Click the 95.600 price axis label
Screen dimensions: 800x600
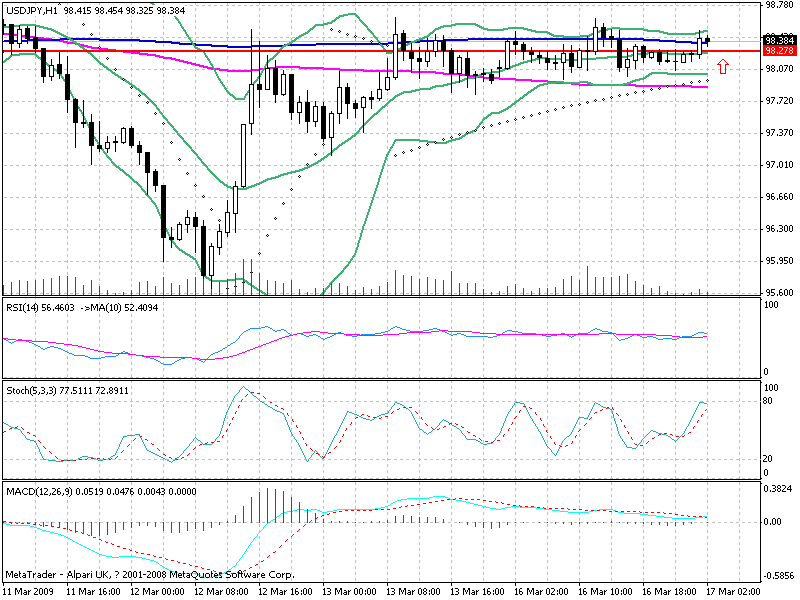pyautogui.click(x=780, y=293)
